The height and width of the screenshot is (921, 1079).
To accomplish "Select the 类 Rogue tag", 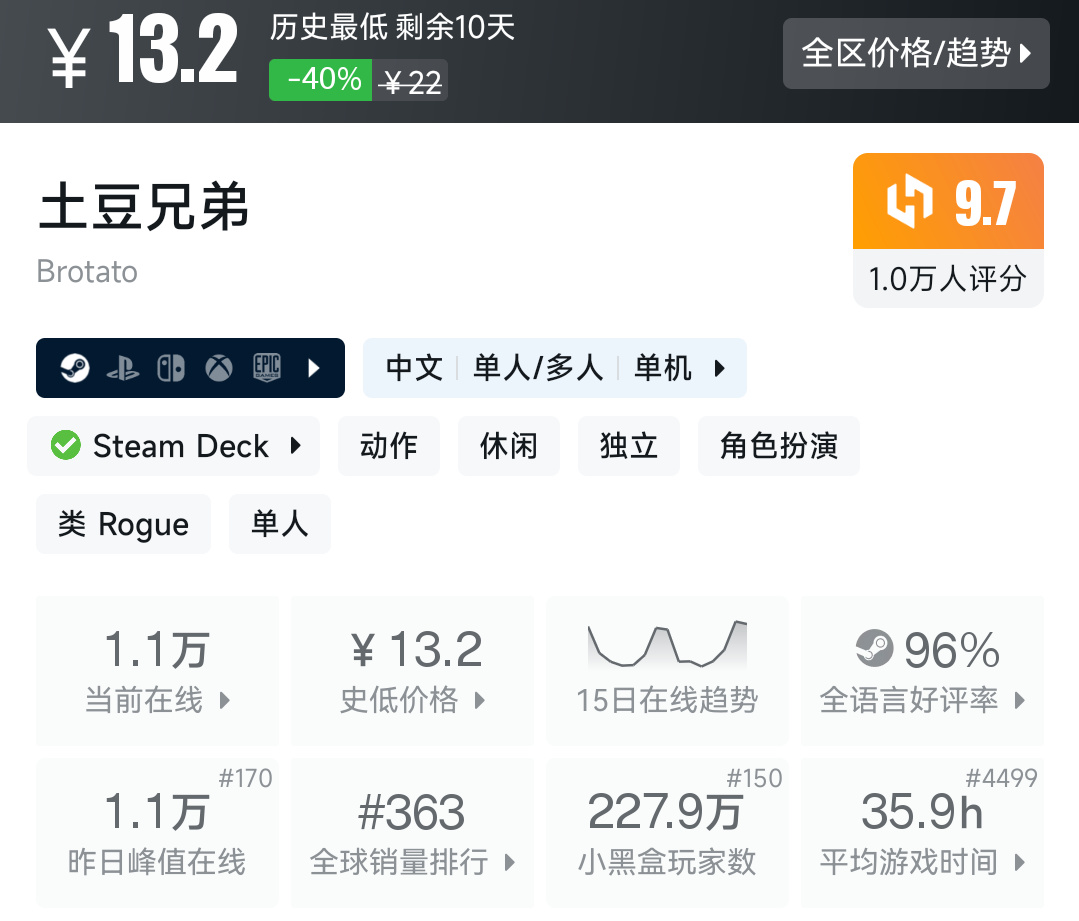I will pyautogui.click(x=123, y=524).
